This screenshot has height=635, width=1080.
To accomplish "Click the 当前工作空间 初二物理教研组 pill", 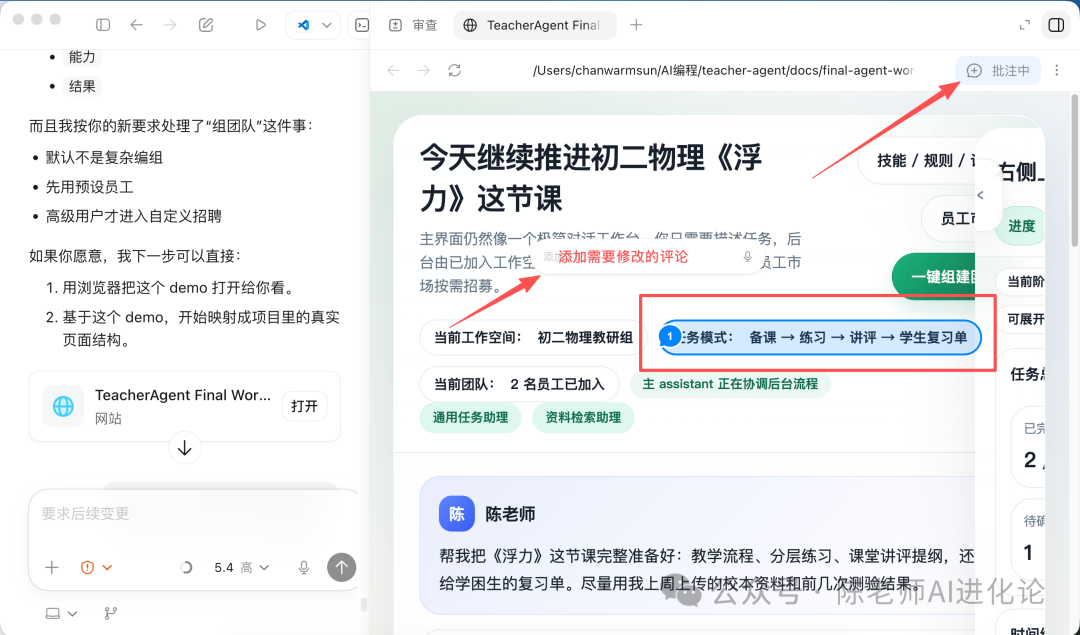I will [533, 337].
